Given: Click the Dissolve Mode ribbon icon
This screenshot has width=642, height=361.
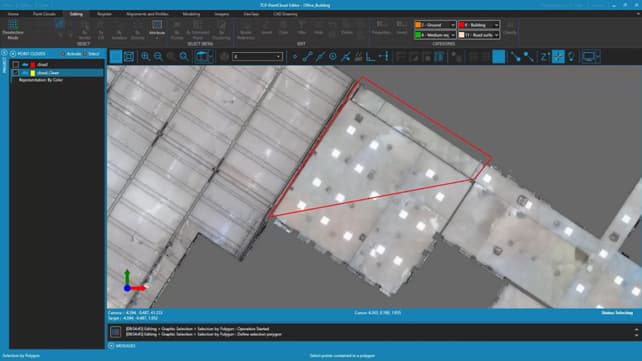Looking at the screenshot, I should tap(13, 29).
